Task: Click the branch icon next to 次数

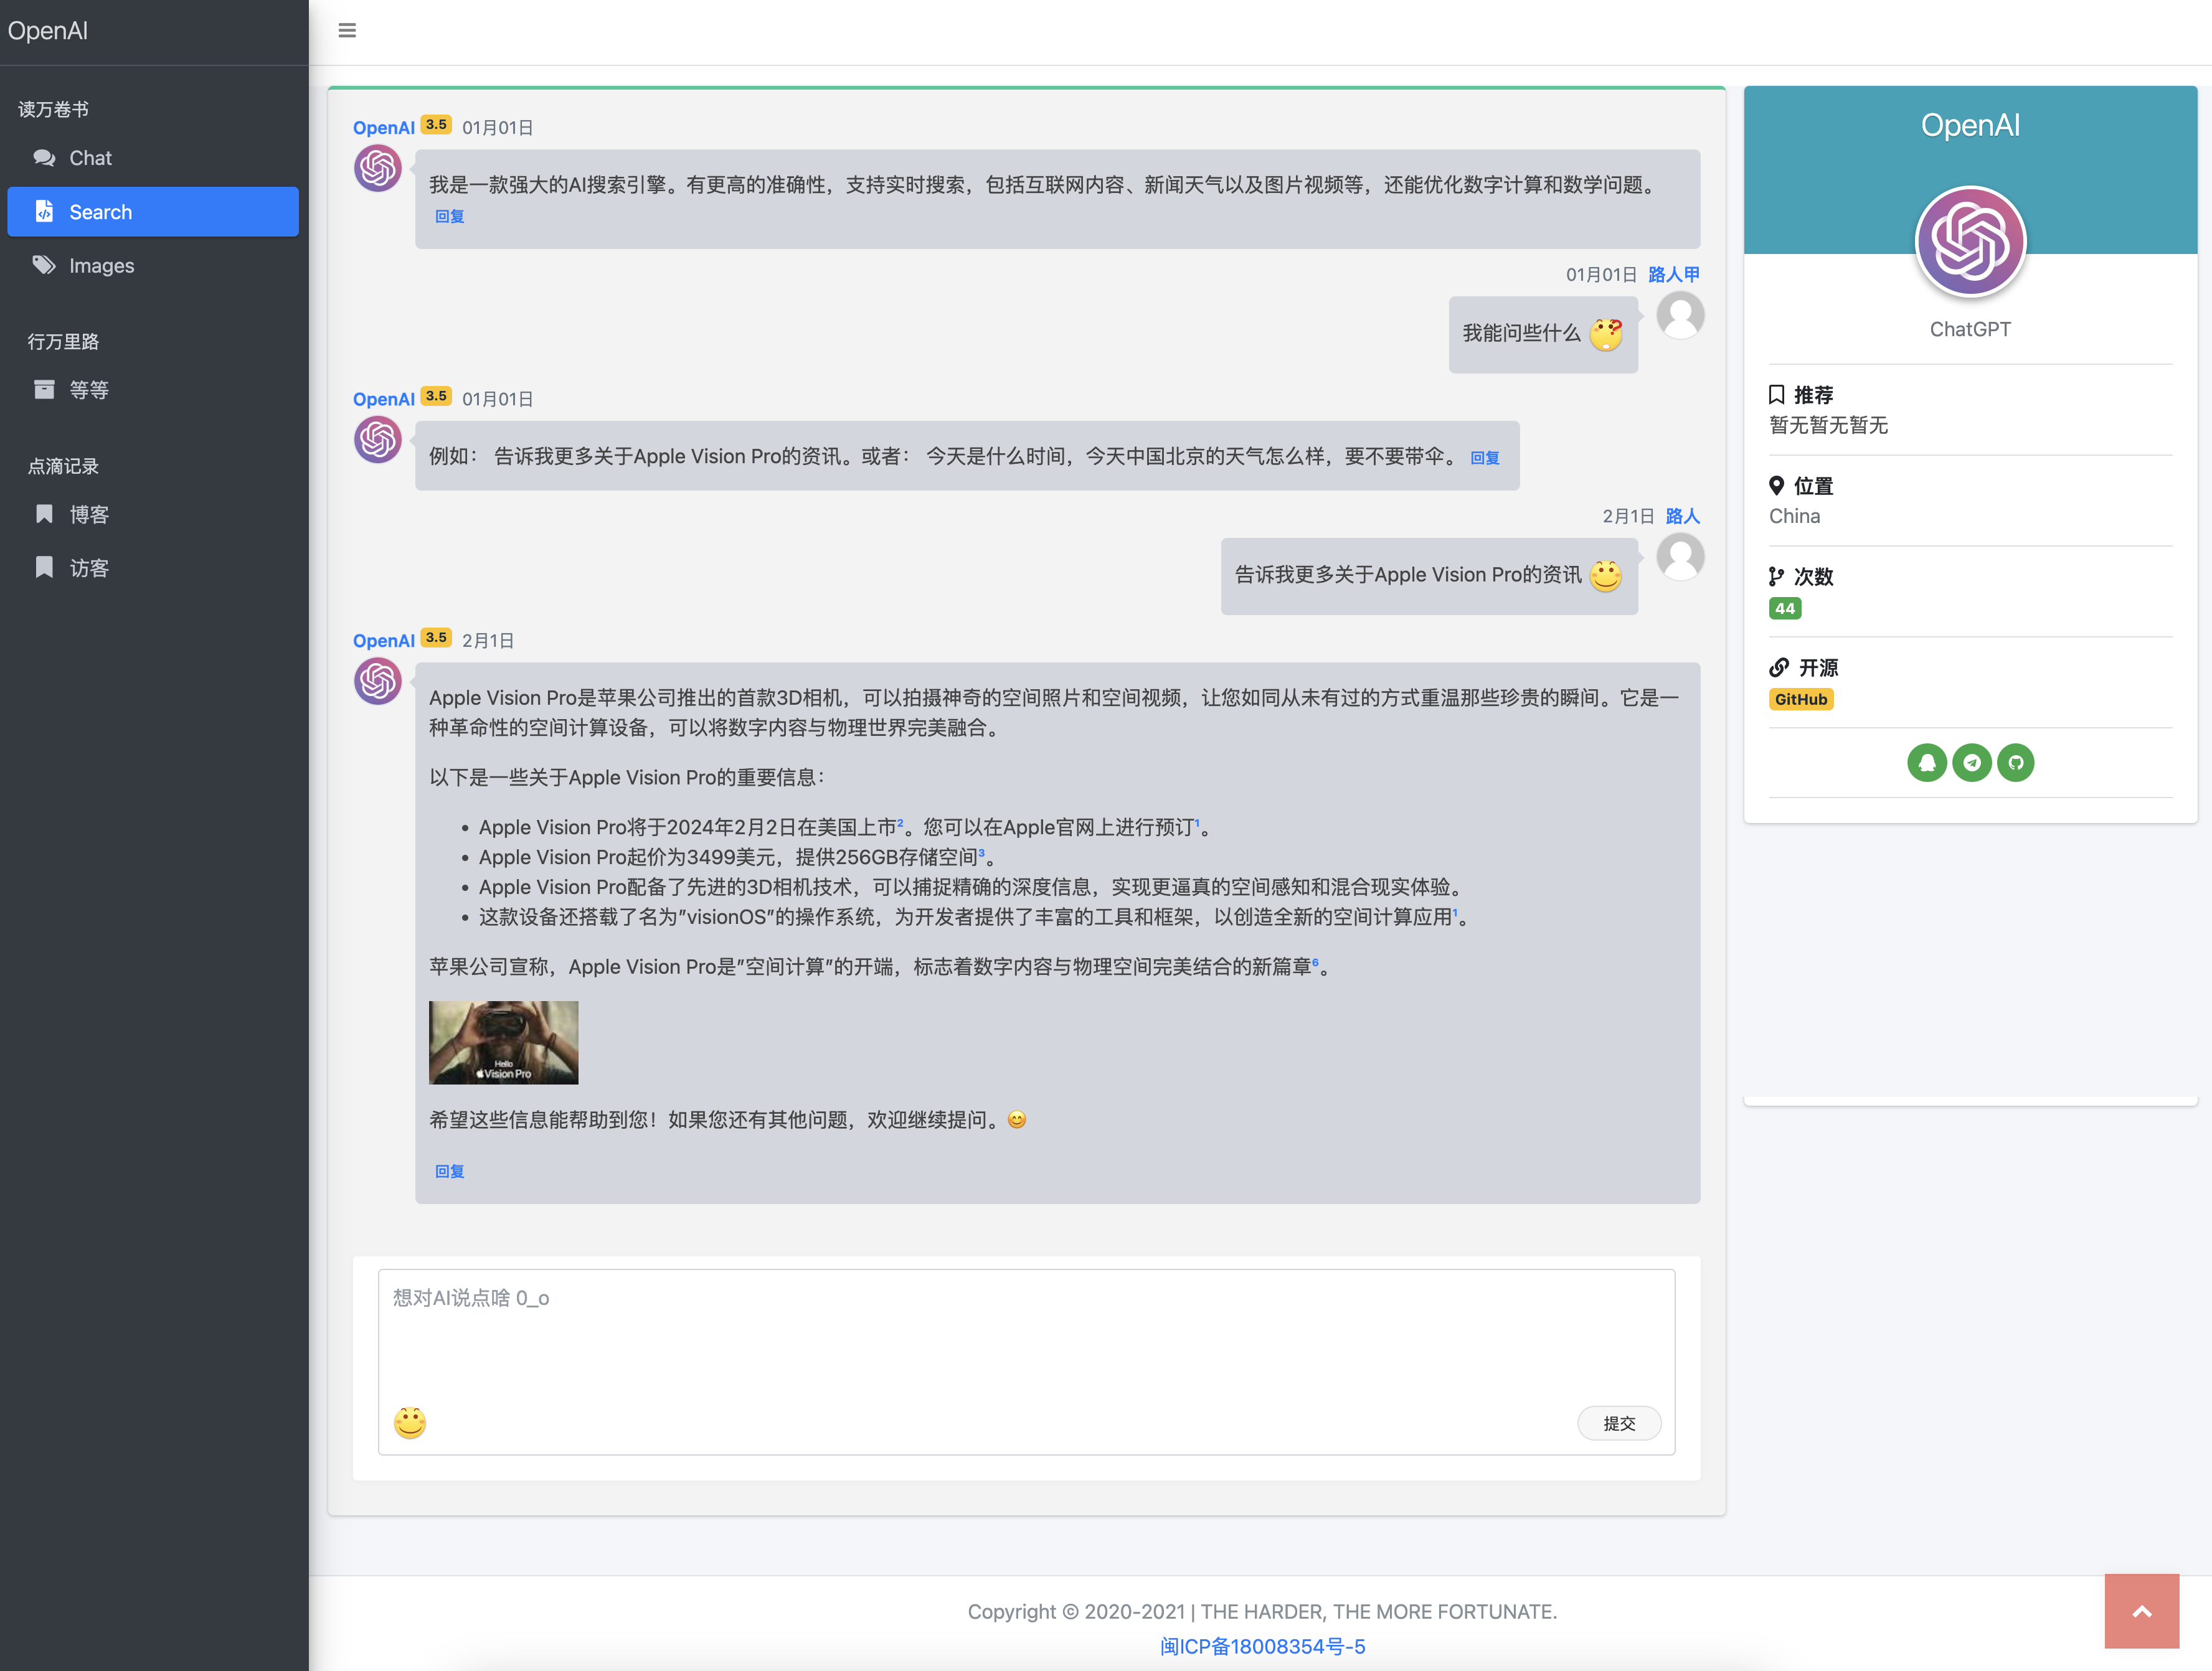Action: point(1776,577)
